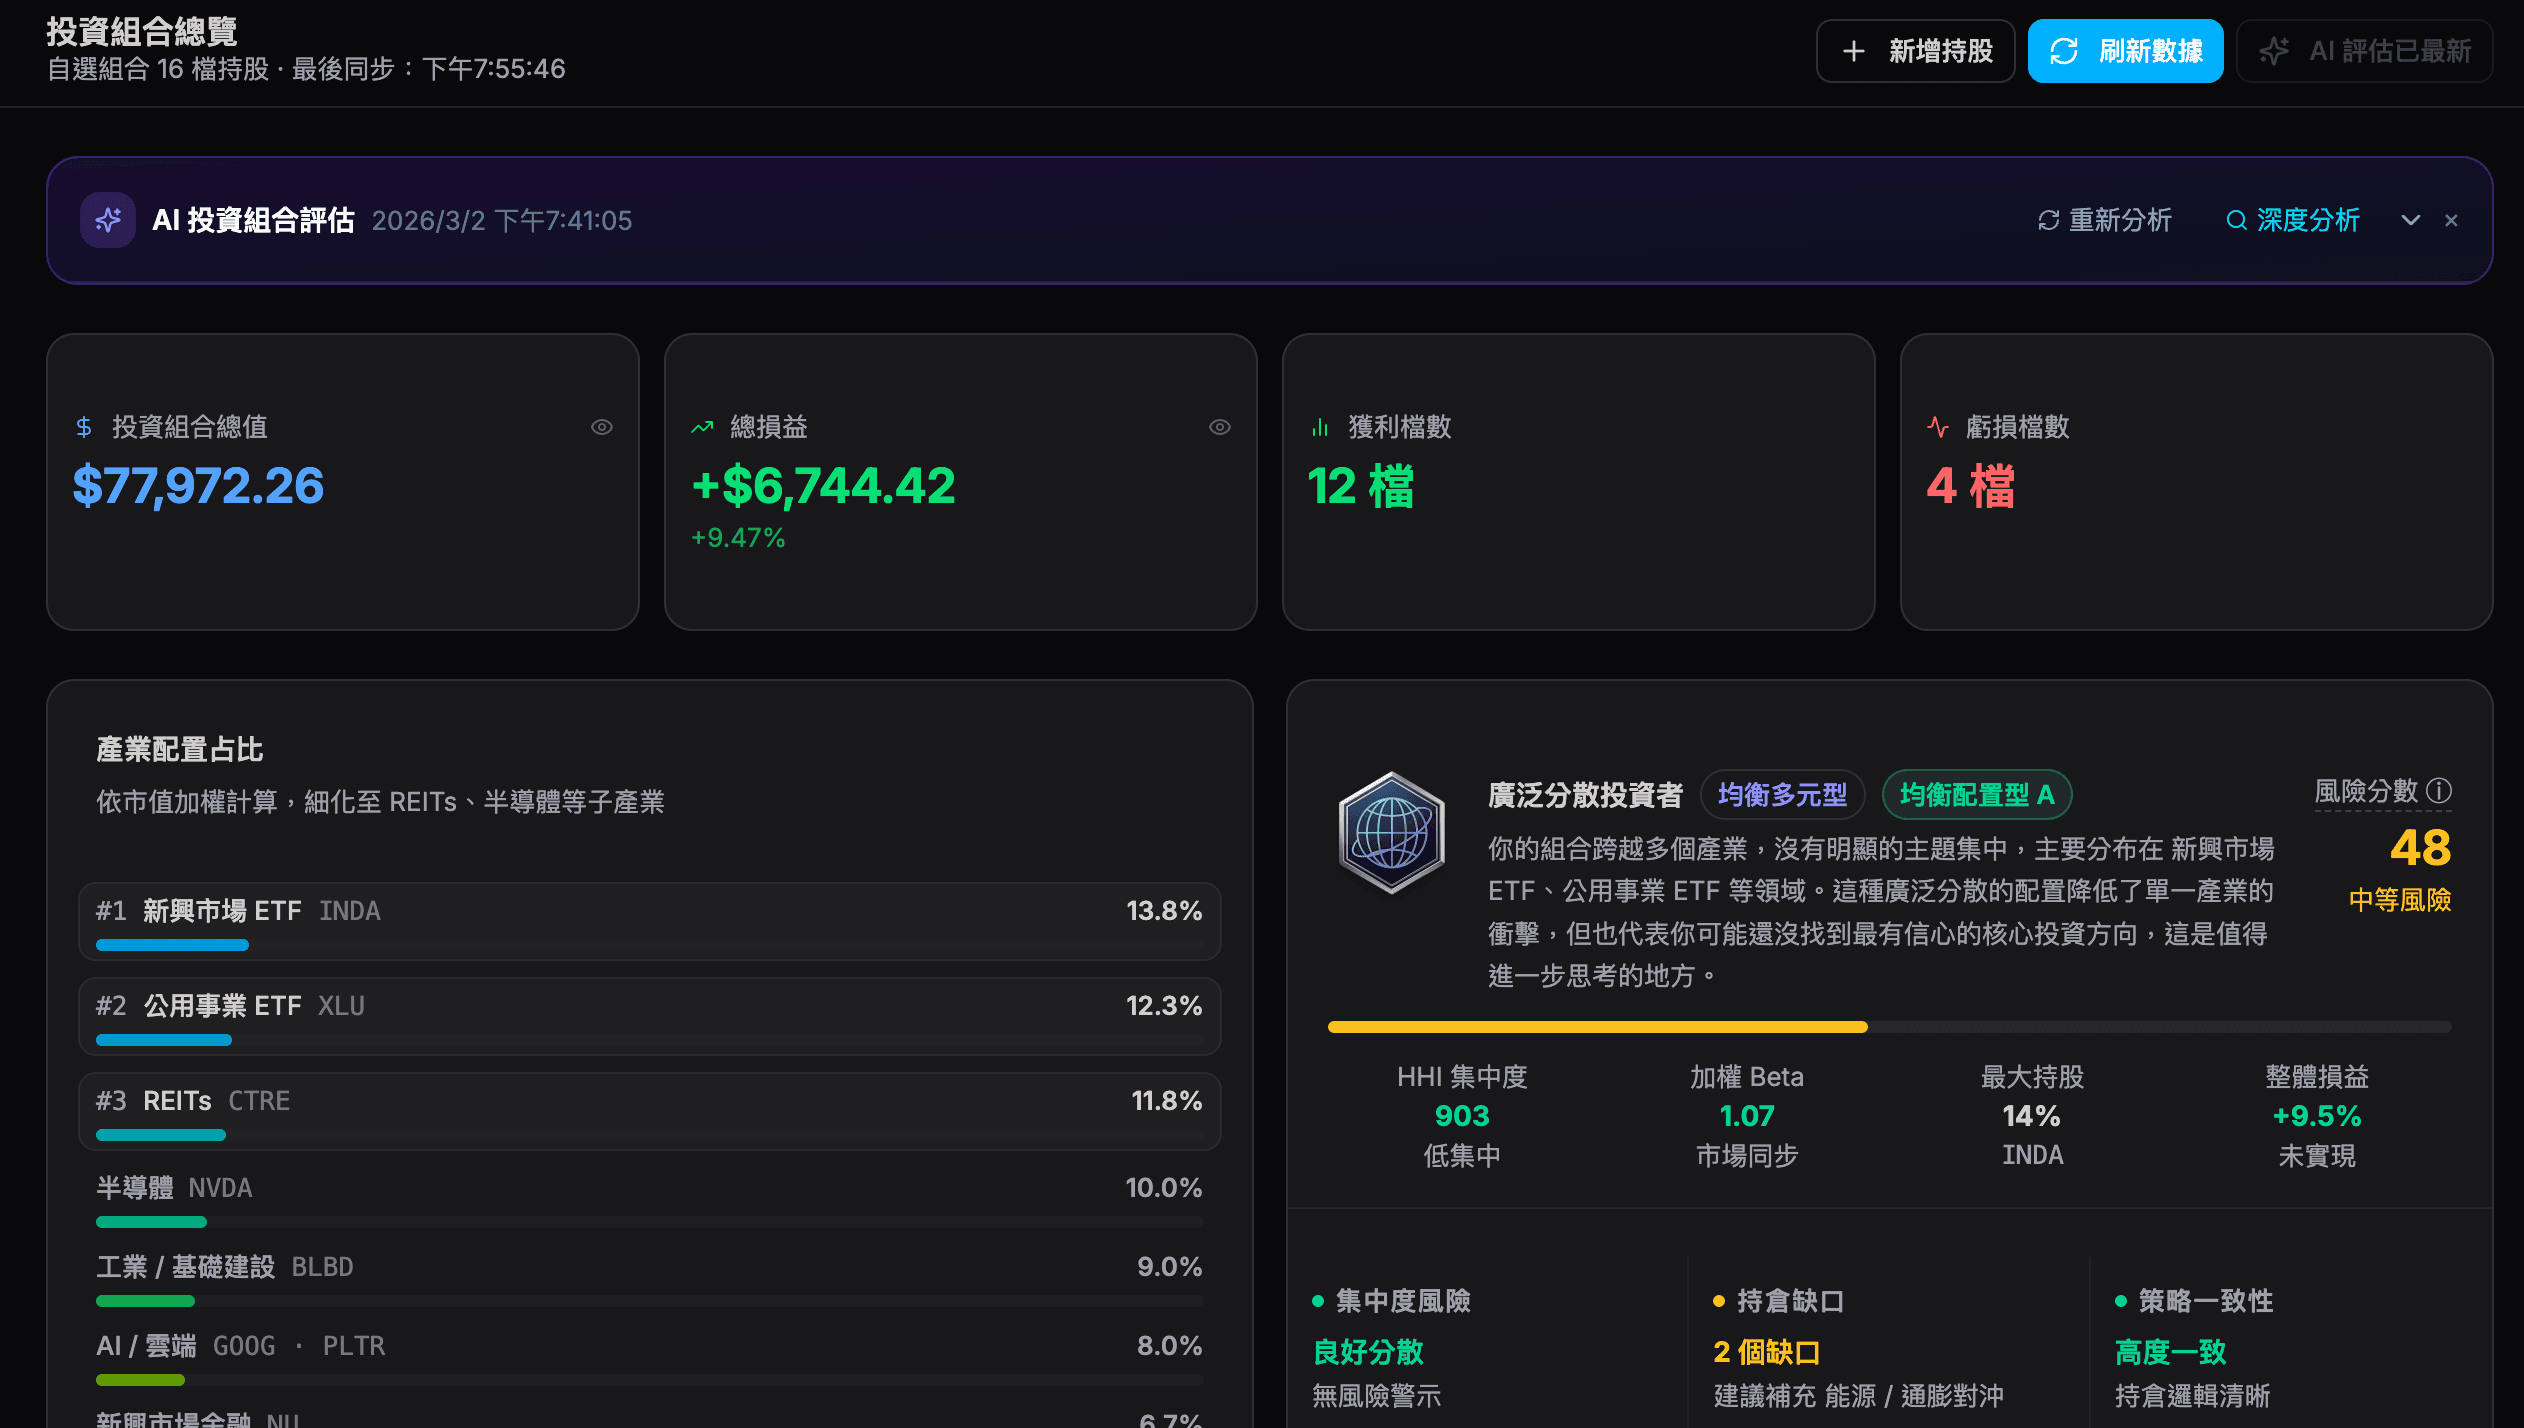Click the bar chart icon beside 獲利檔數

click(1320, 426)
